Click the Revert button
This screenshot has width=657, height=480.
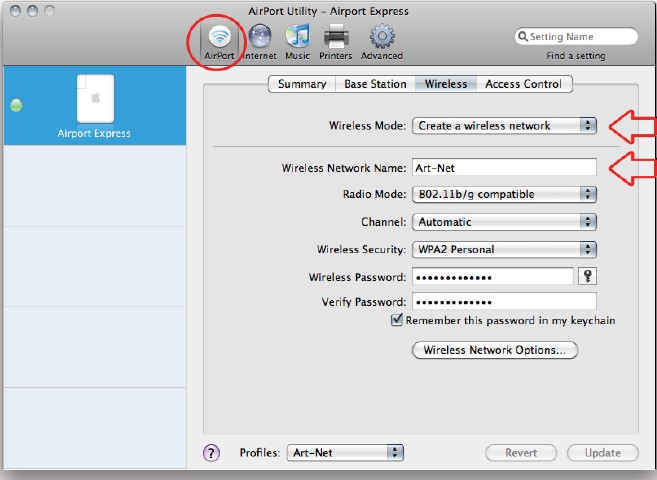(x=521, y=453)
